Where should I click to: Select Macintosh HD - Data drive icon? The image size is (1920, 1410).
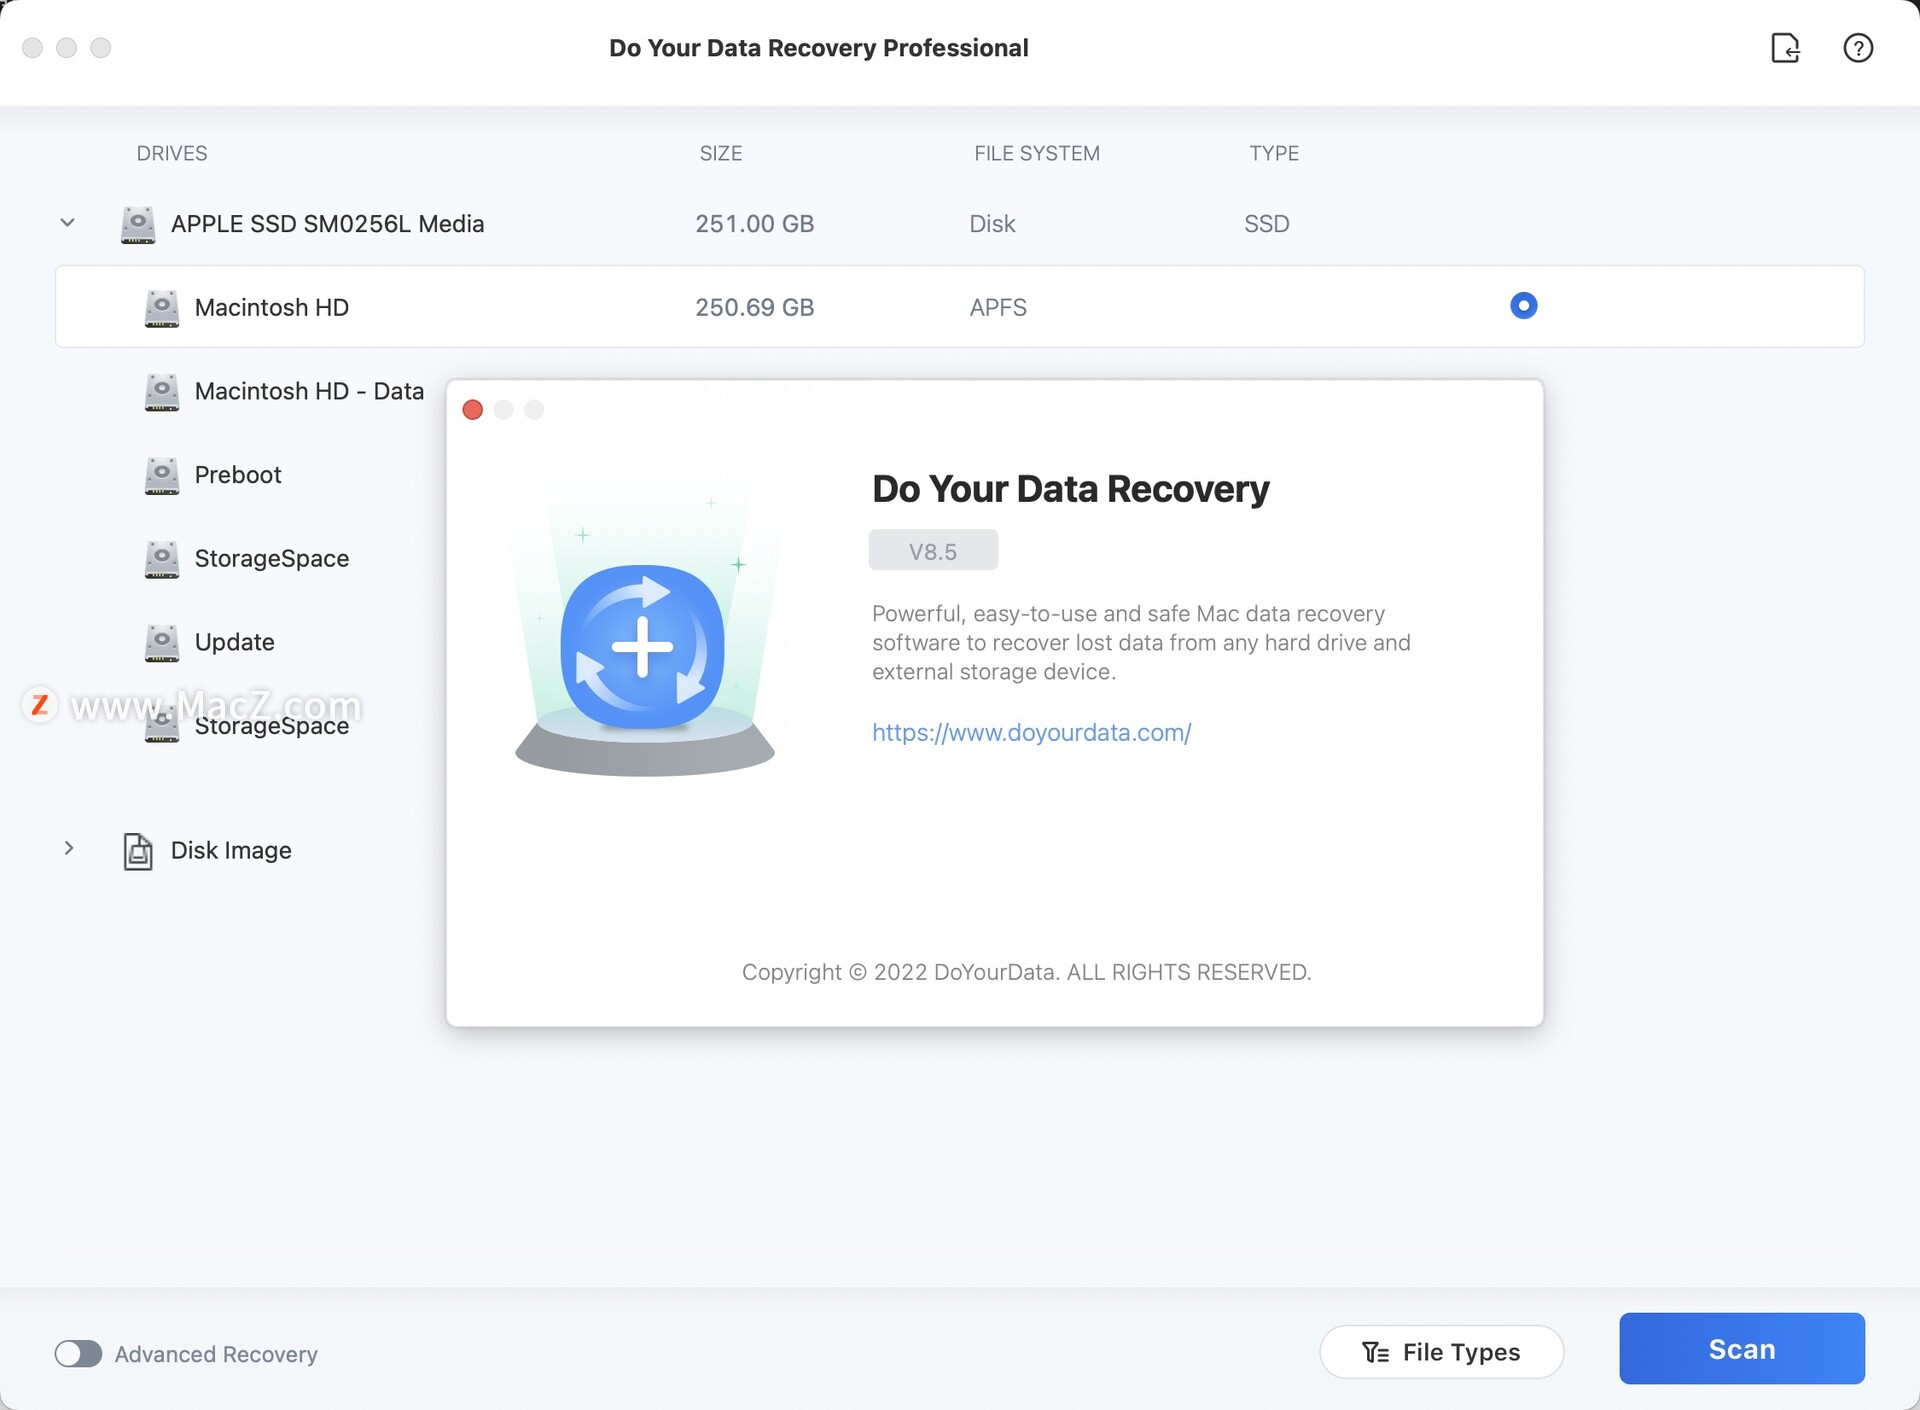point(162,389)
